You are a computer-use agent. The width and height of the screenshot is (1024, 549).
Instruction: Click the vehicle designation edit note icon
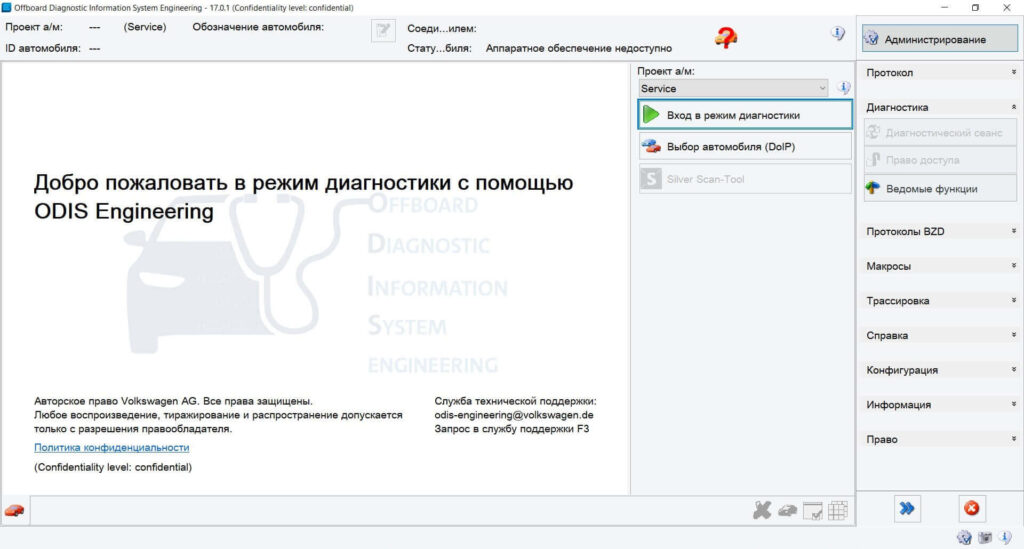(x=383, y=30)
